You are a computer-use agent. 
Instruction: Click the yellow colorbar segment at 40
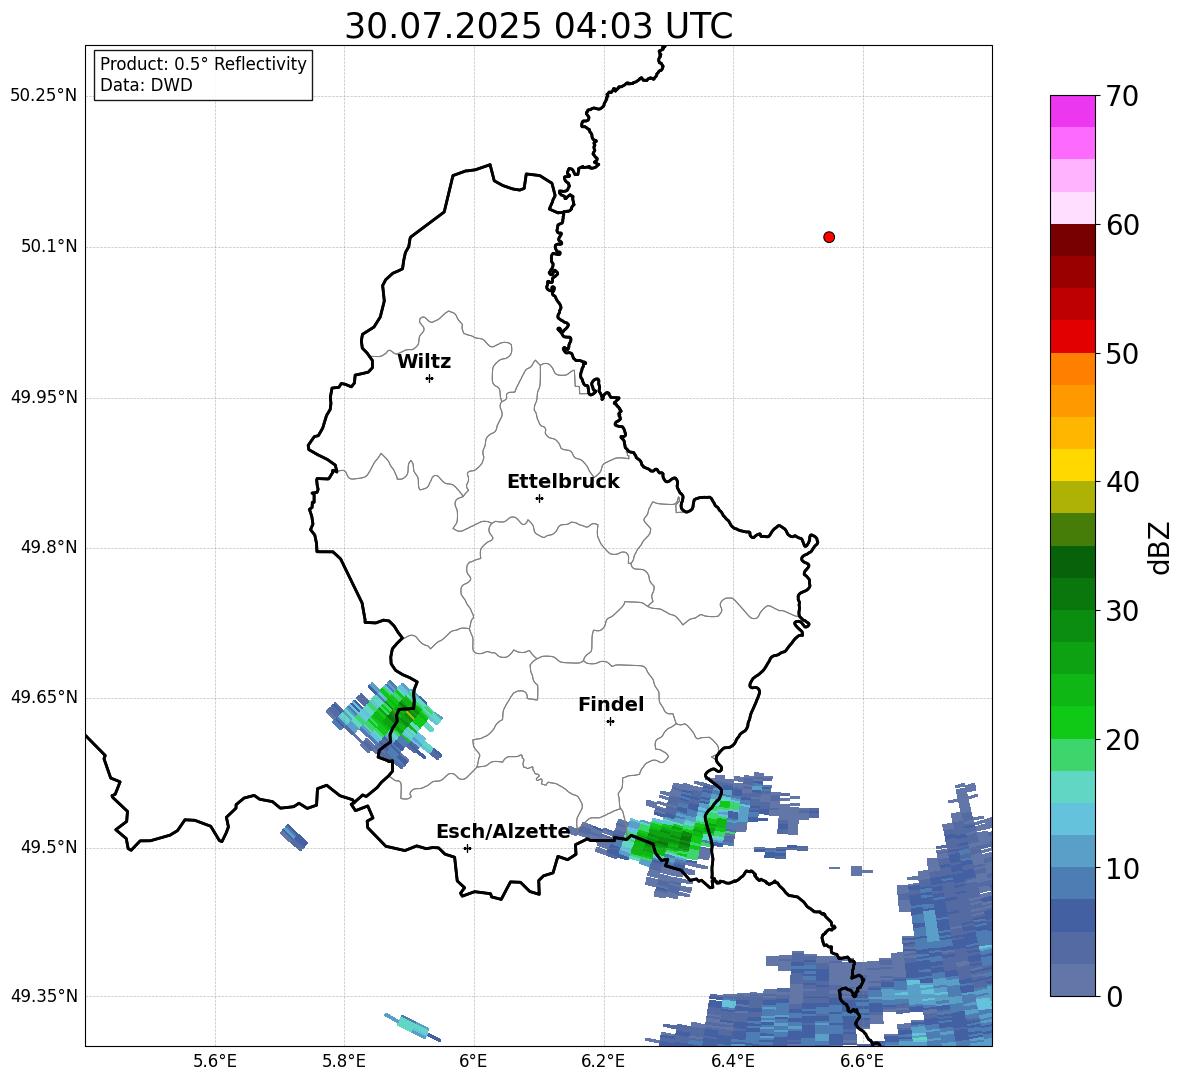coord(1072,465)
